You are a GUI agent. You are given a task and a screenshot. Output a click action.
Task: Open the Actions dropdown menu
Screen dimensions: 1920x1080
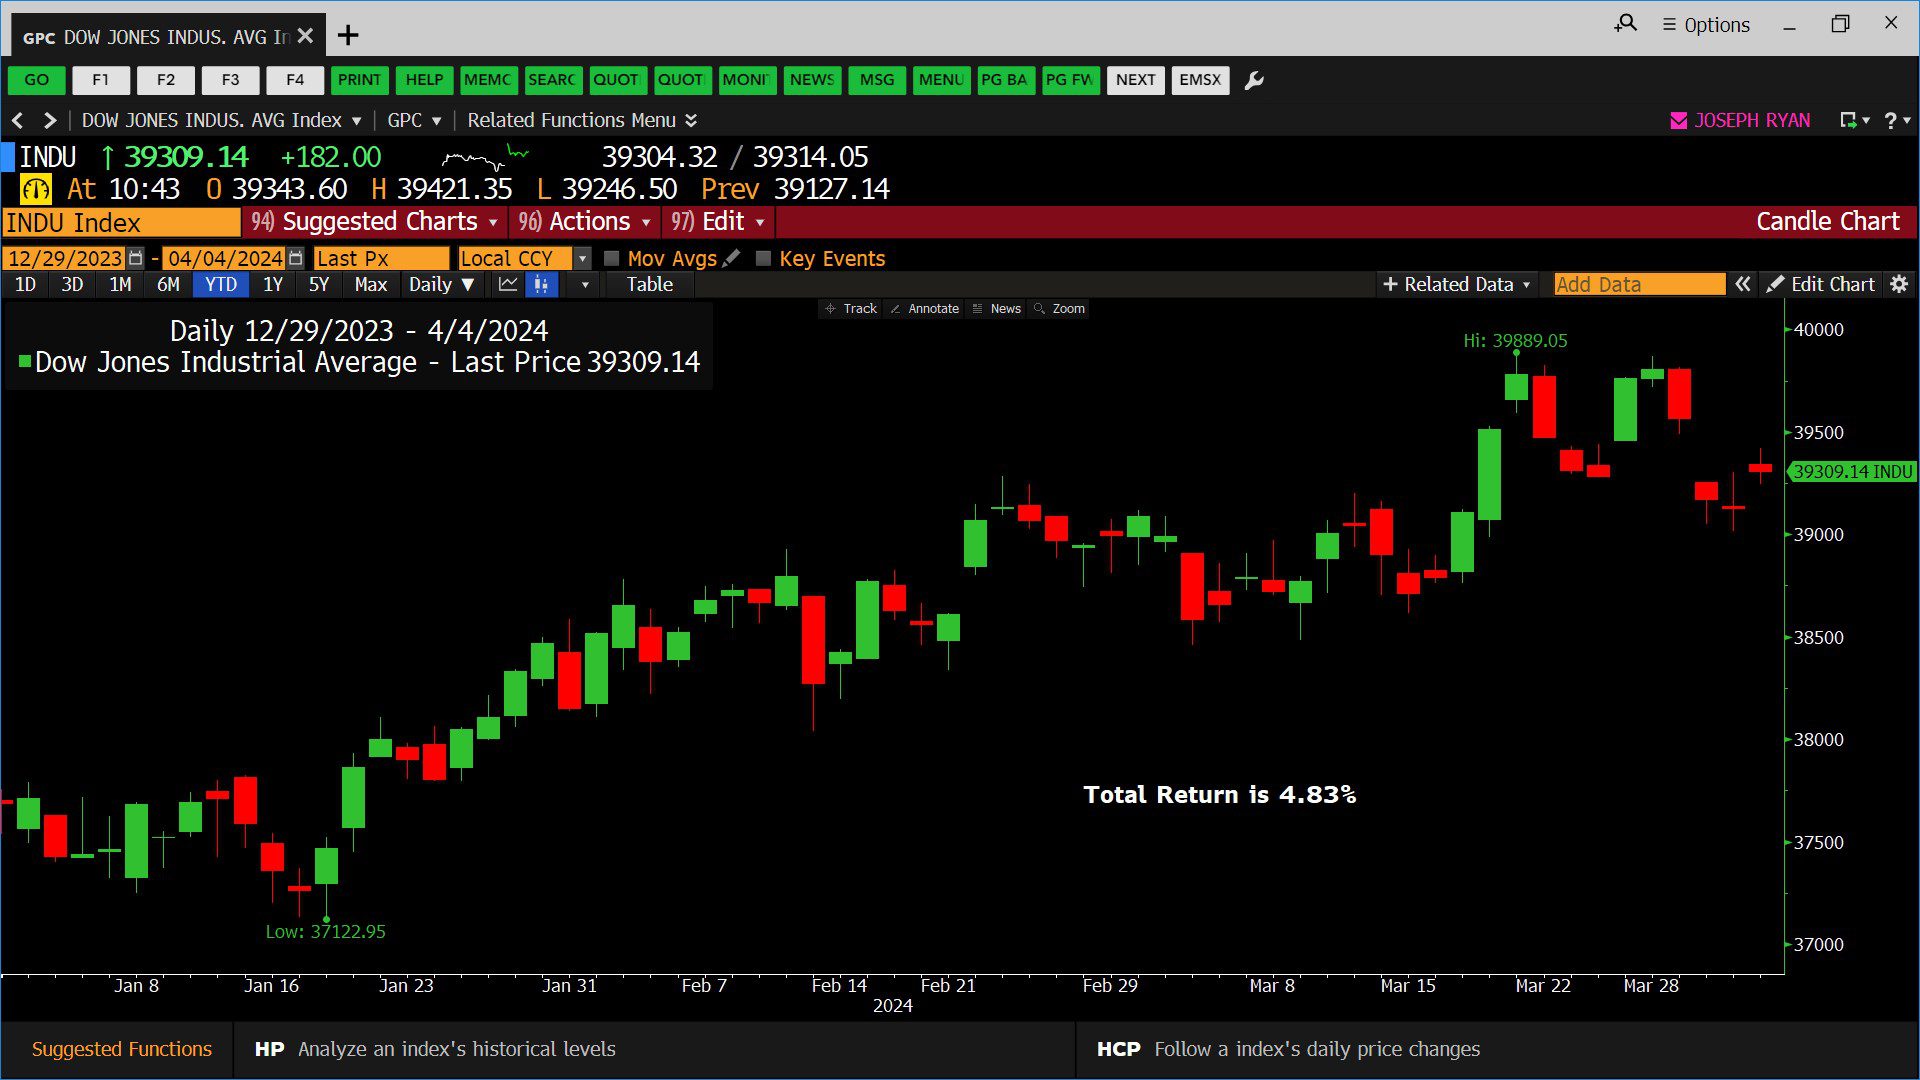click(585, 222)
